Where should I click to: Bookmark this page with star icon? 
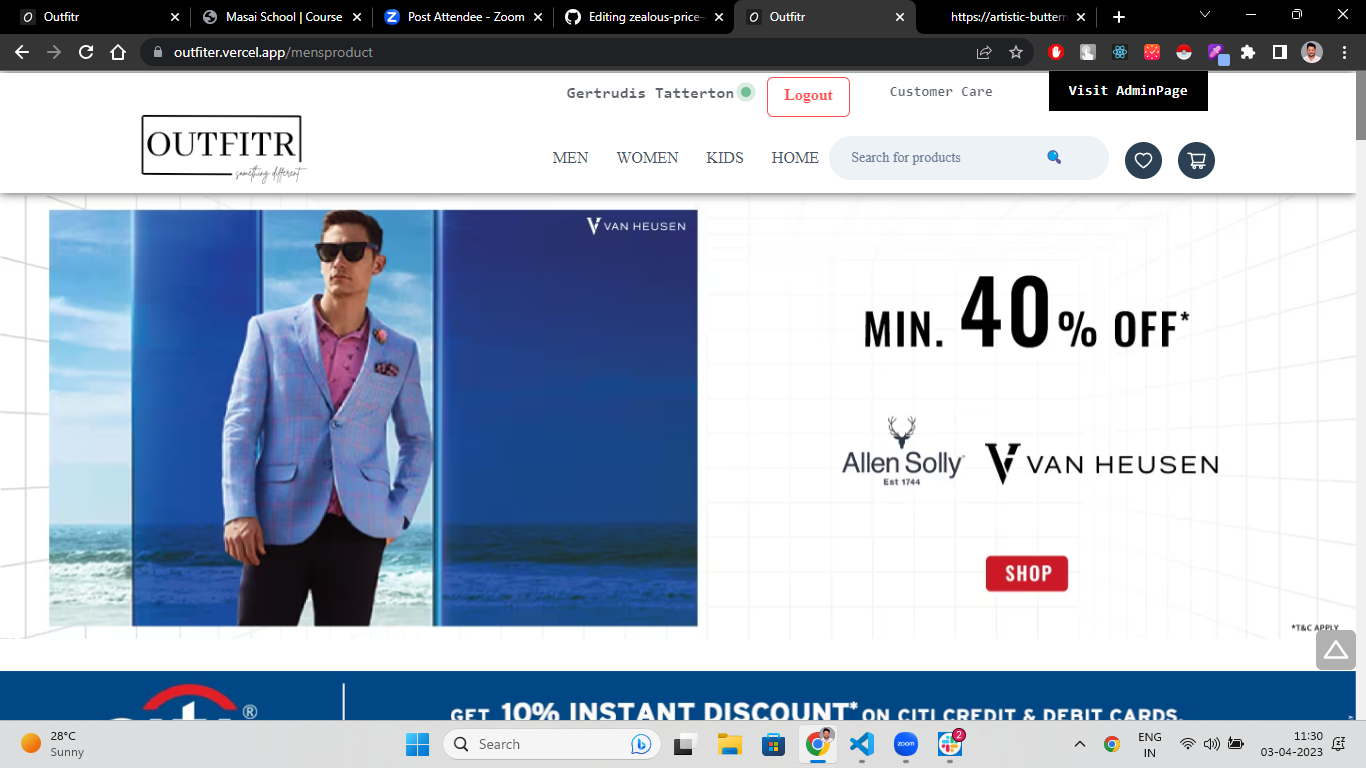pyautogui.click(x=1016, y=52)
